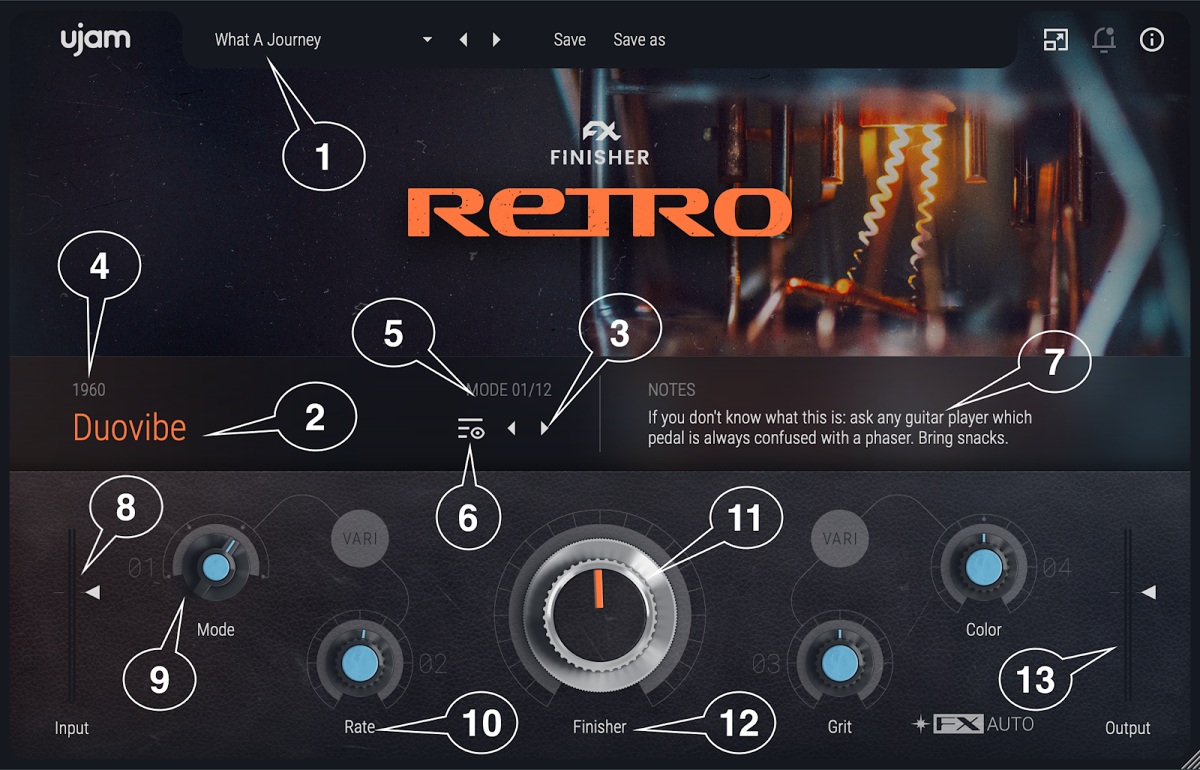Click the Output slider arrow marker
1200x770 pixels.
pyautogui.click(x=1150, y=592)
